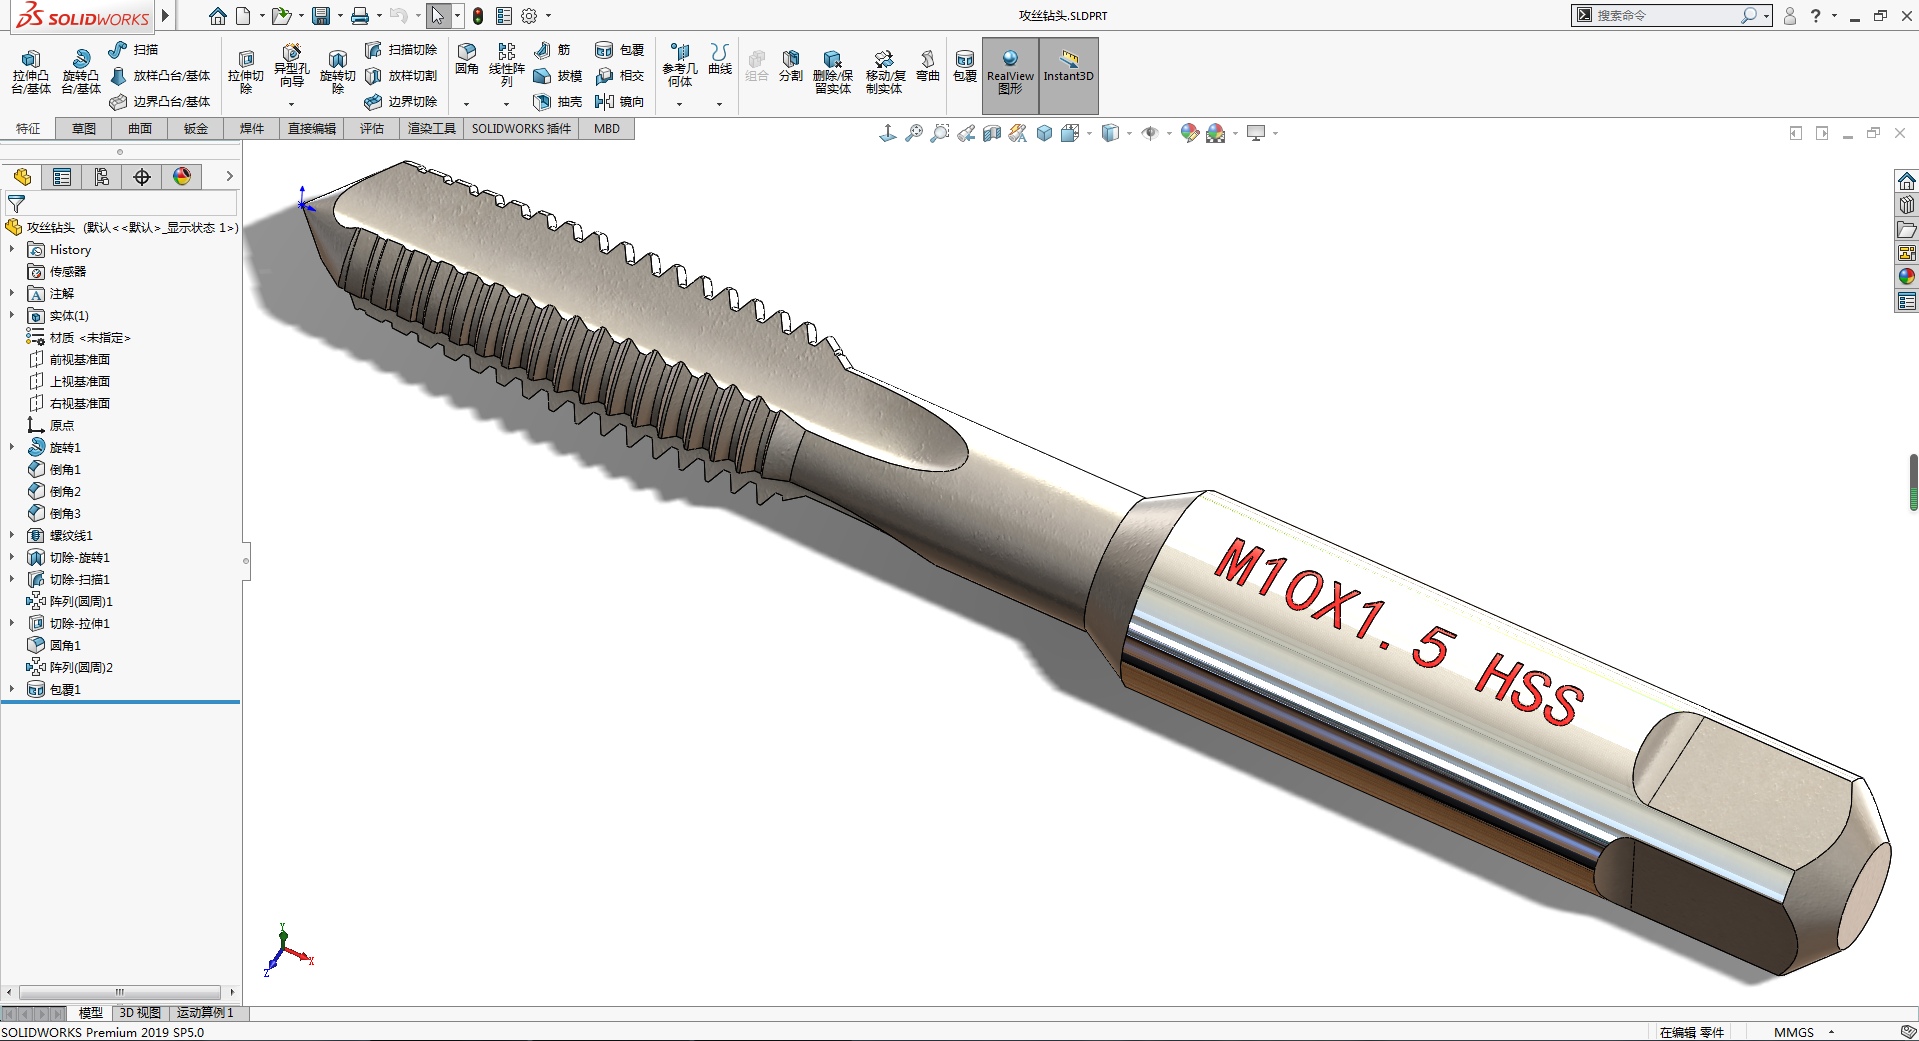The width and height of the screenshot is (1919, 1041).
Task: Switch to the 钣金 sheet metal tab
Action: [196, 128]
